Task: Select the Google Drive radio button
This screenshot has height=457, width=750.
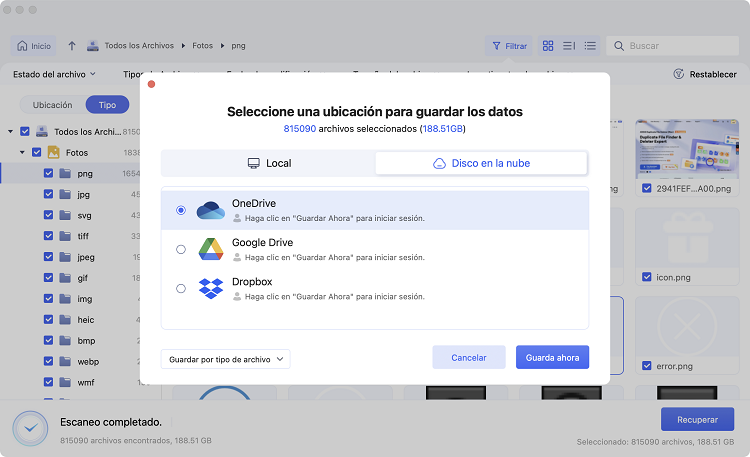Action: pos(181,249)
